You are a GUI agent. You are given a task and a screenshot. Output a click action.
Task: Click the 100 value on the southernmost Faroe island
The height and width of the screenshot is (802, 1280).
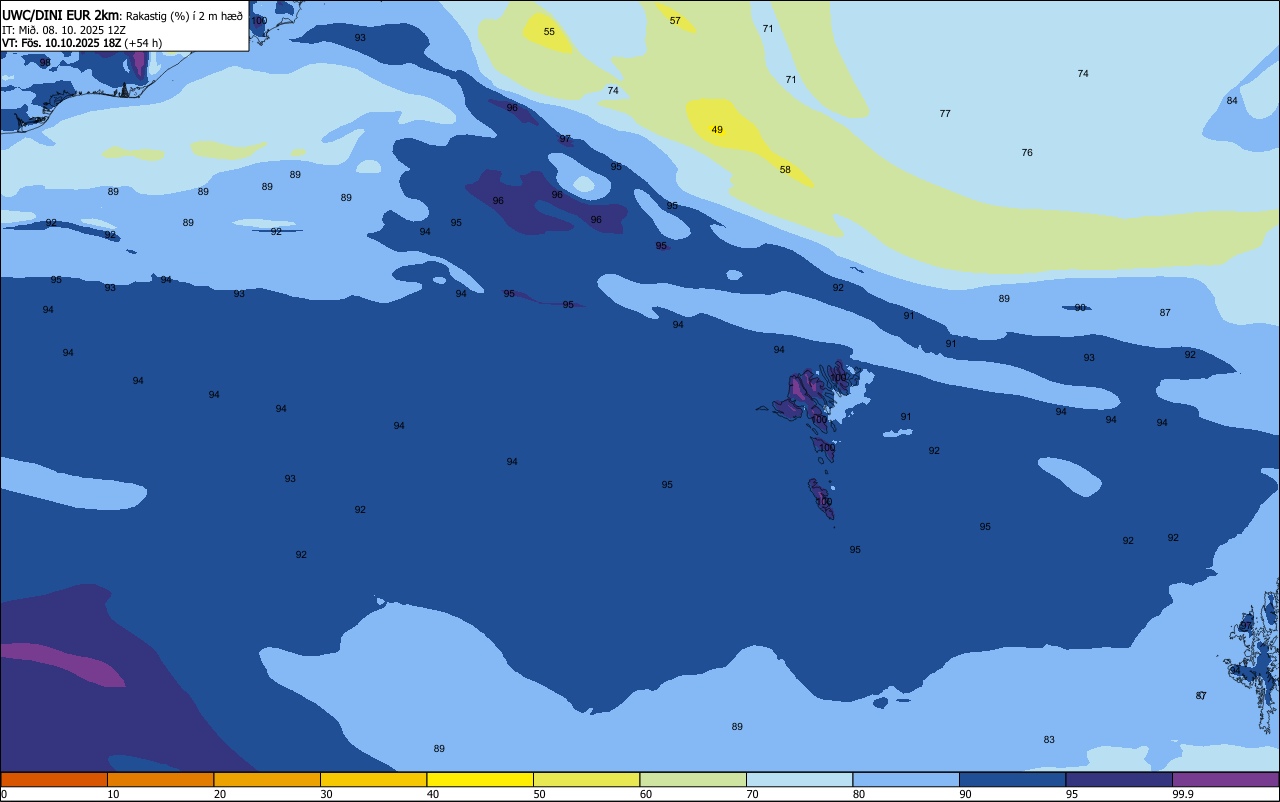pyautogui.click(x=824, y=502)
